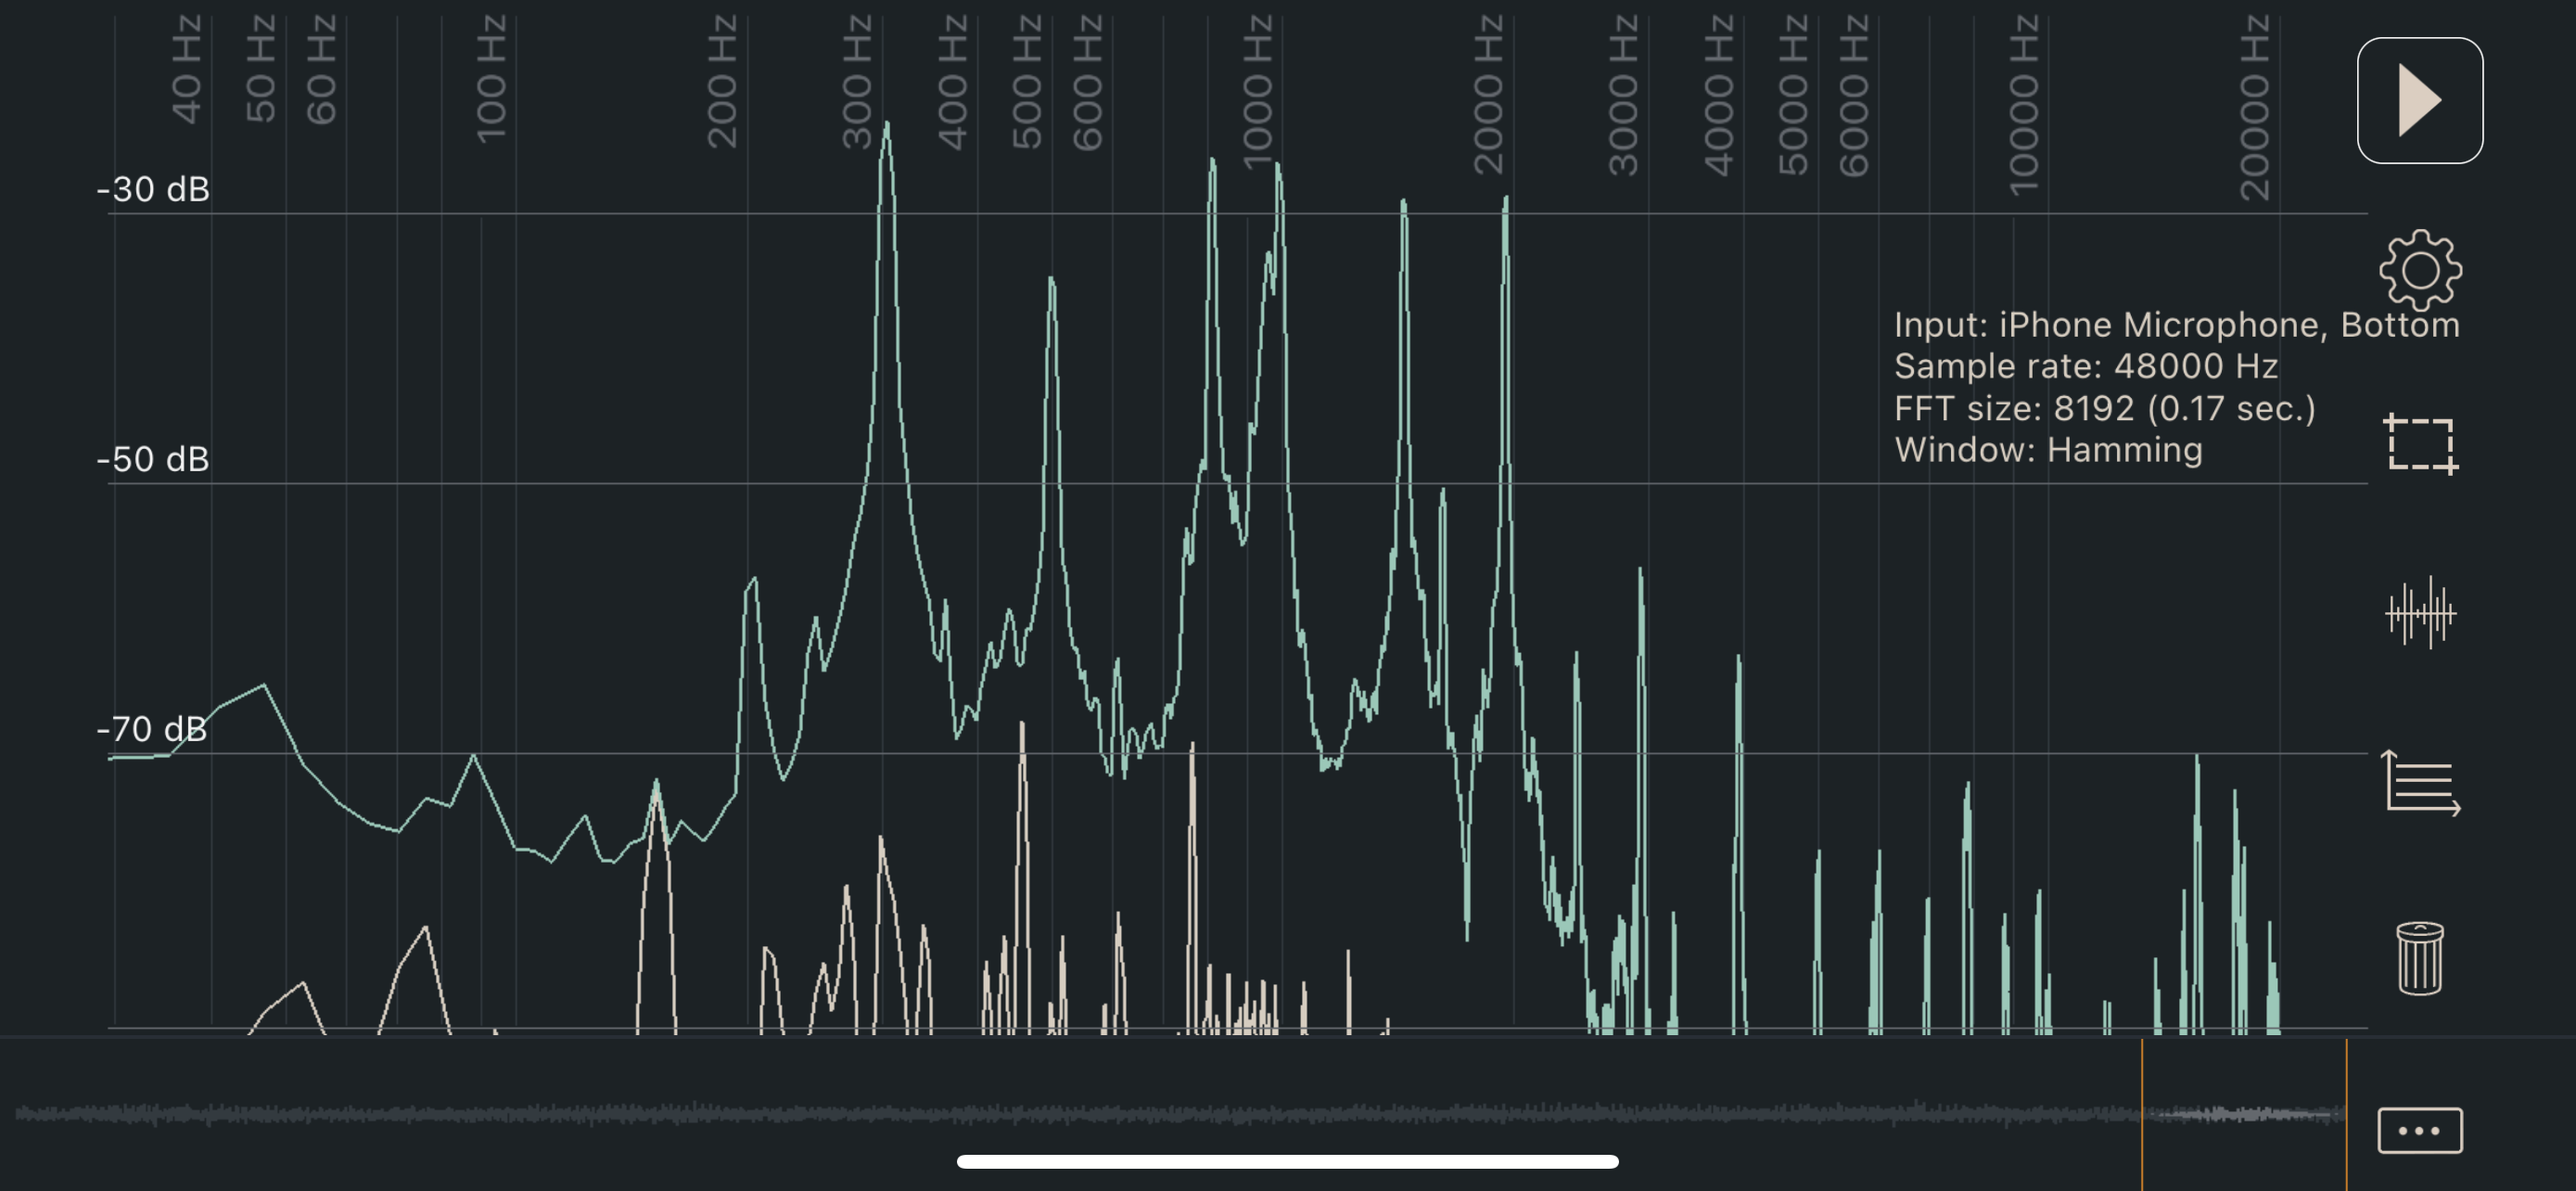2576x1191 pixels.
Task: Tap the waveform view icon
Action: tap(2420, 613)
